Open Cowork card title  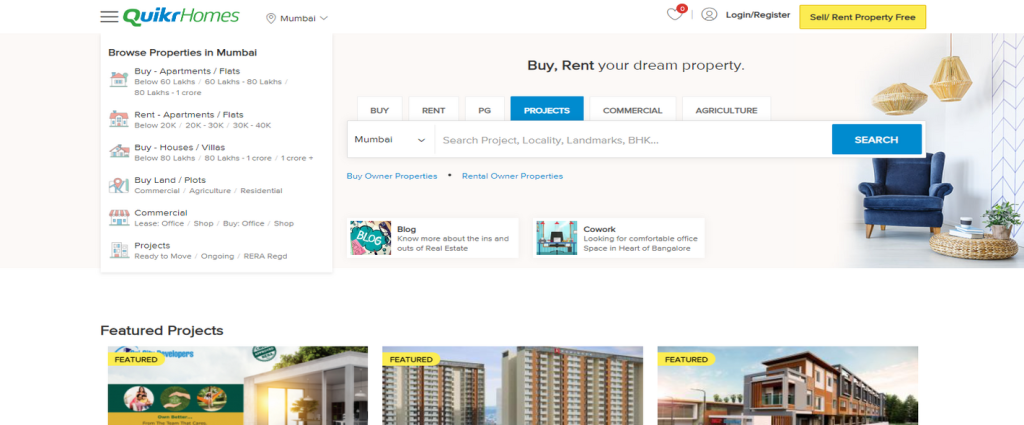point(600,229)
